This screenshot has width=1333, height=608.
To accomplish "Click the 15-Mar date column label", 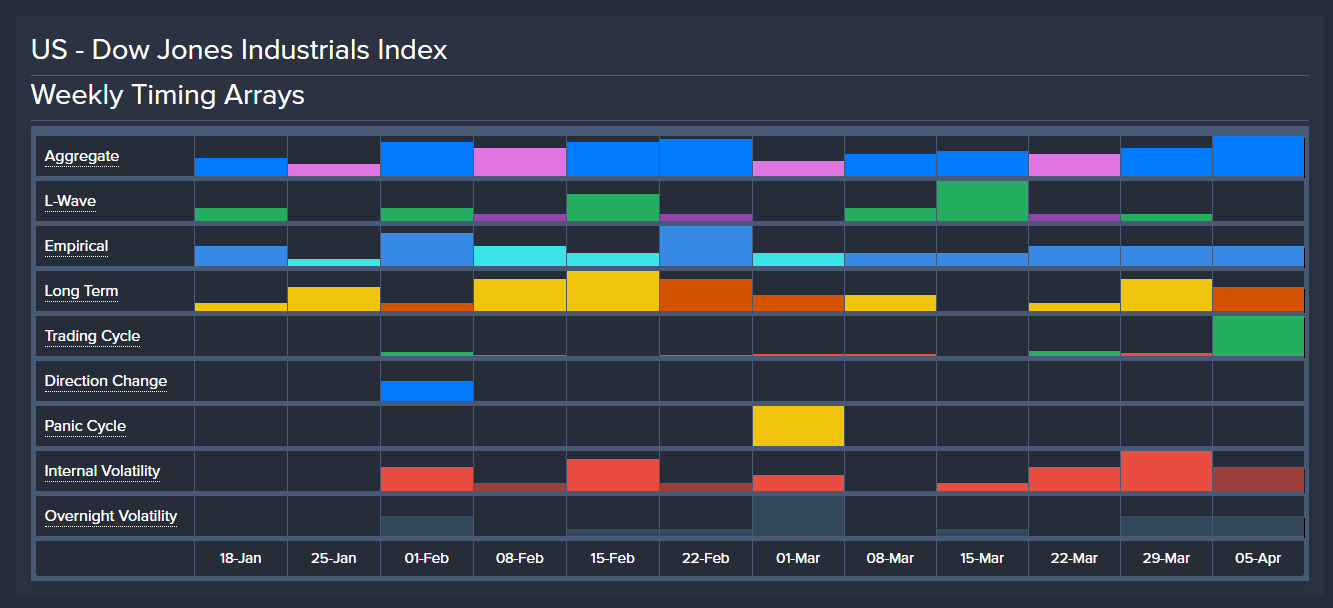I will point(983,558).
